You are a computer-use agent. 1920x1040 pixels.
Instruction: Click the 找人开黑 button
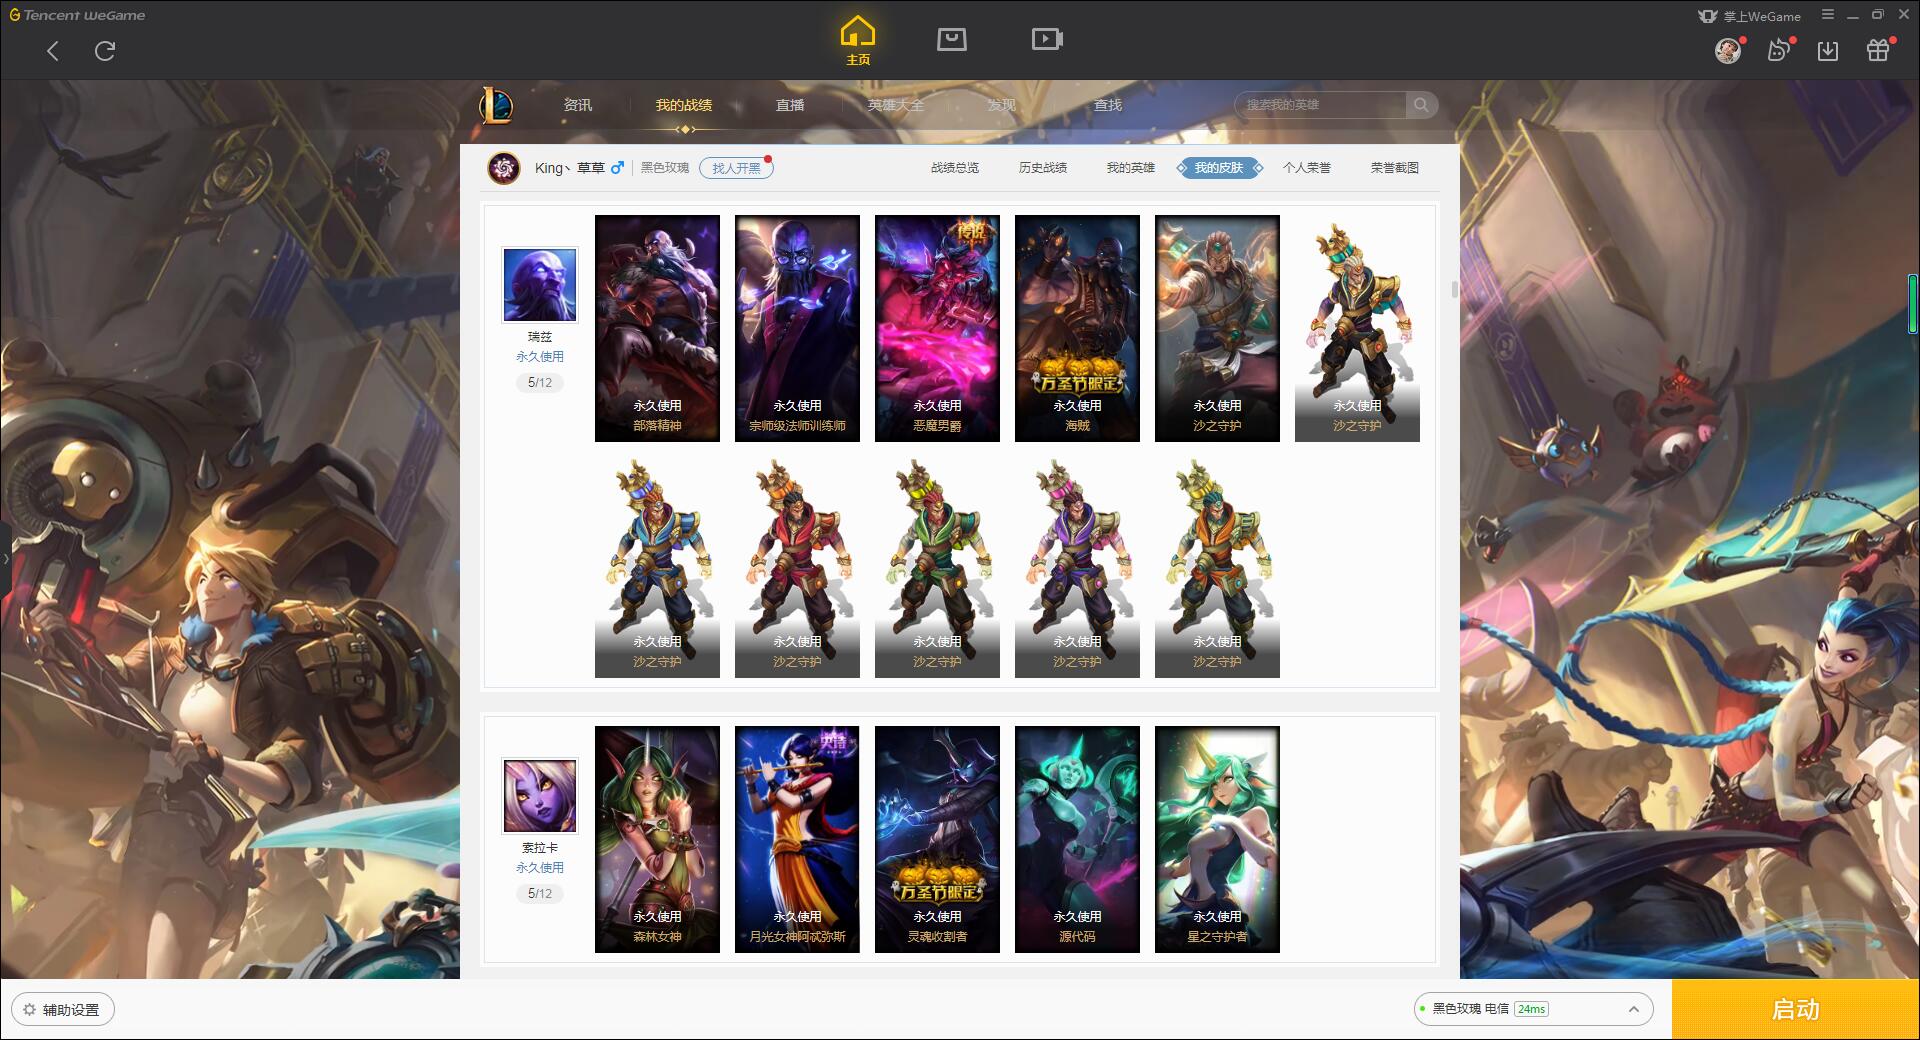pos(736,168)
